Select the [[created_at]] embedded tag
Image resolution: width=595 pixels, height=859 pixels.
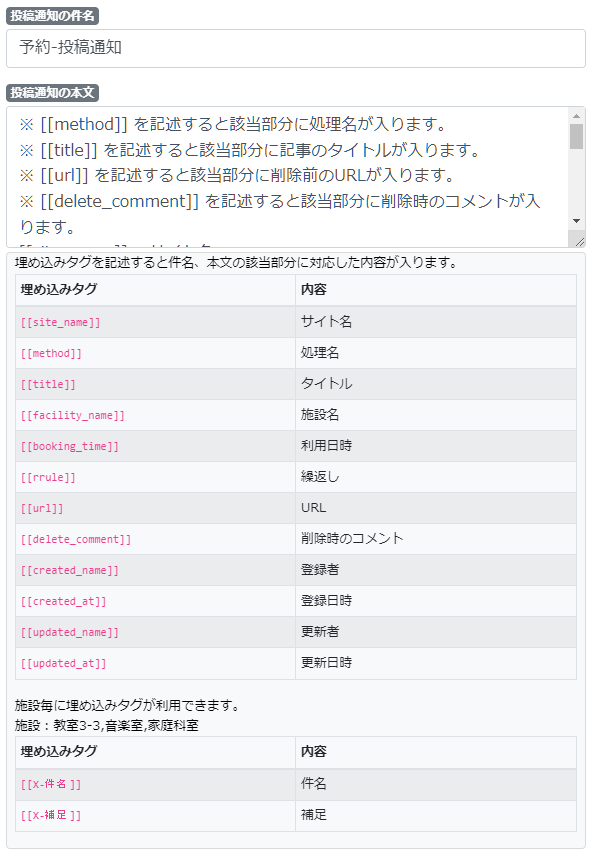coord(60,601)
